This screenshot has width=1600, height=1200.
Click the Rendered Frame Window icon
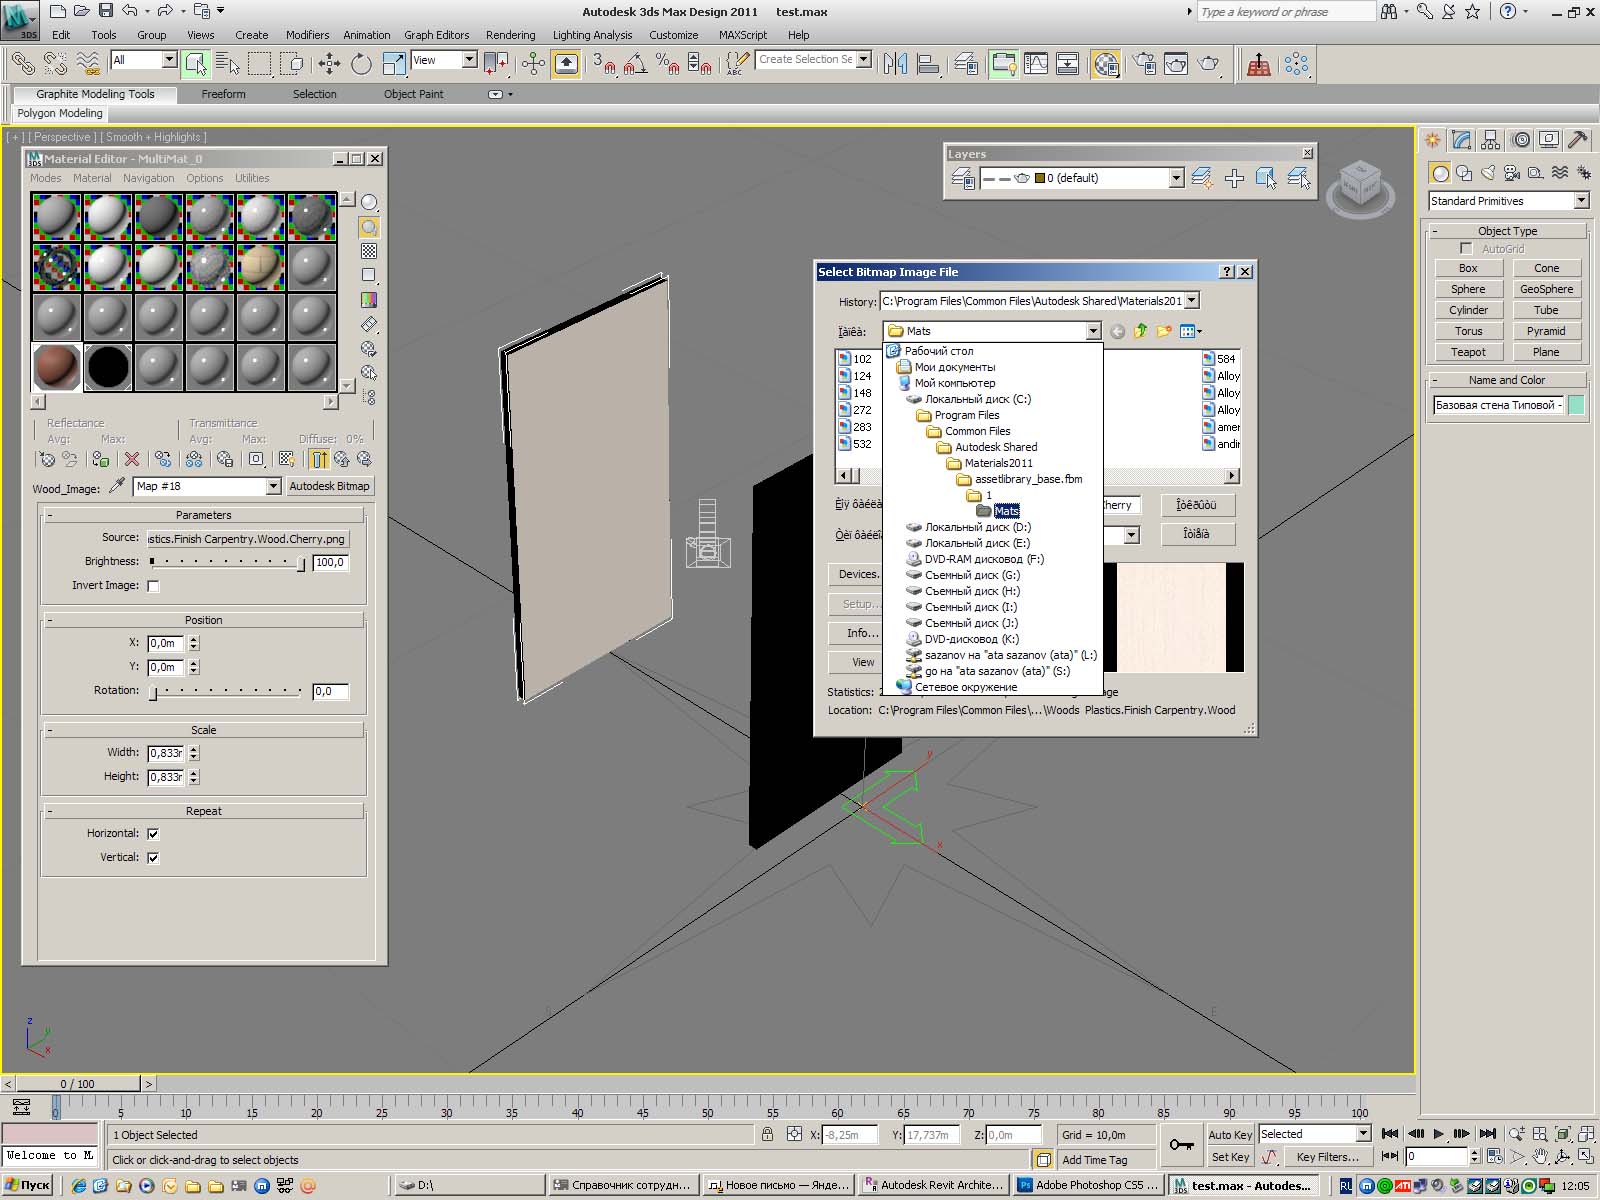[1176, 64]
